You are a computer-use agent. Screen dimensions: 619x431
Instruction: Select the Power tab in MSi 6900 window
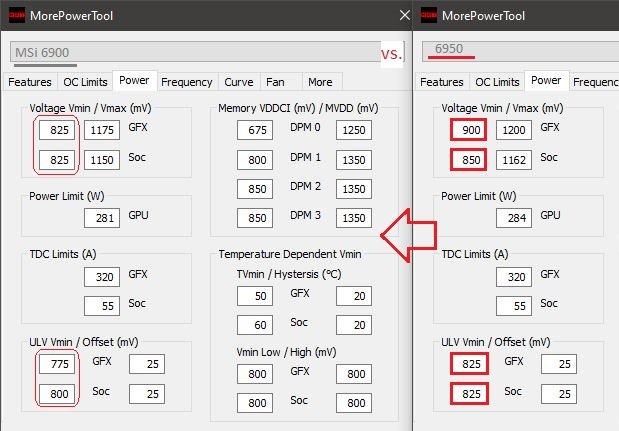pos(134,81)
